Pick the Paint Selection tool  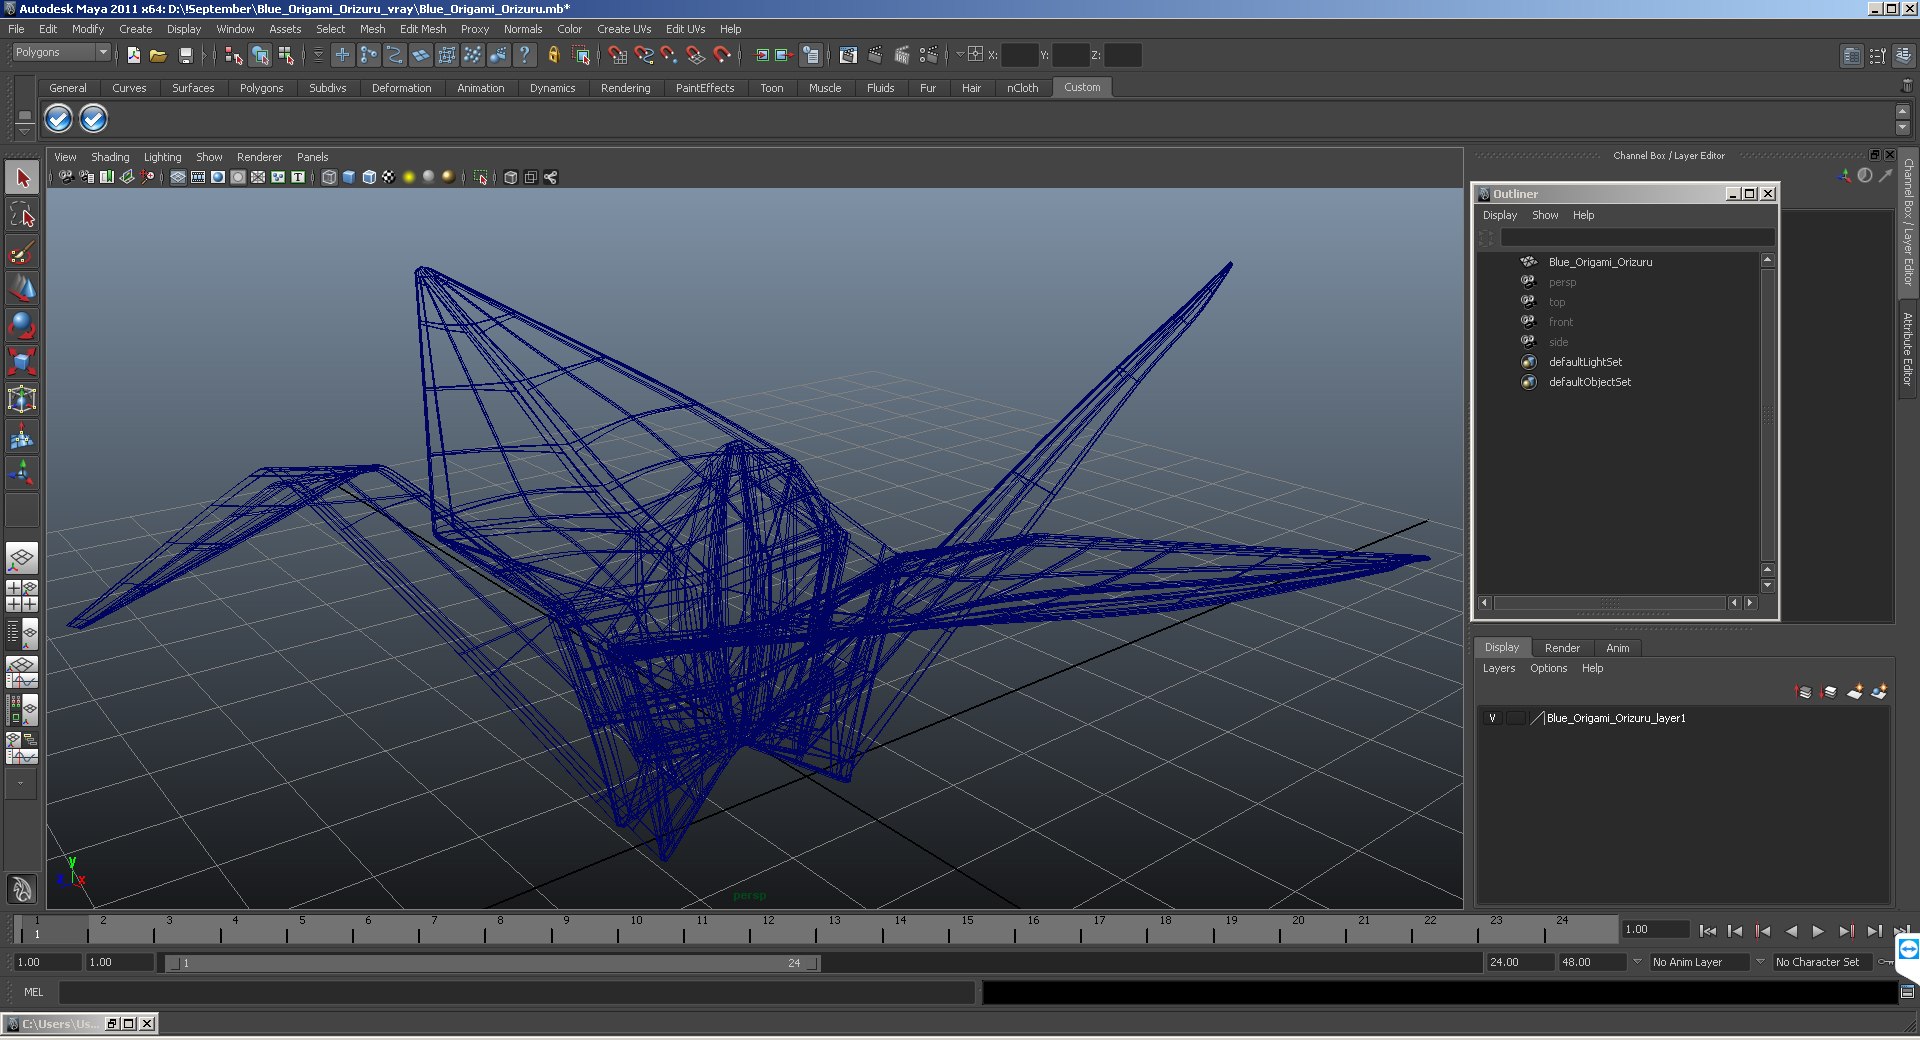[x=22, y=252]
